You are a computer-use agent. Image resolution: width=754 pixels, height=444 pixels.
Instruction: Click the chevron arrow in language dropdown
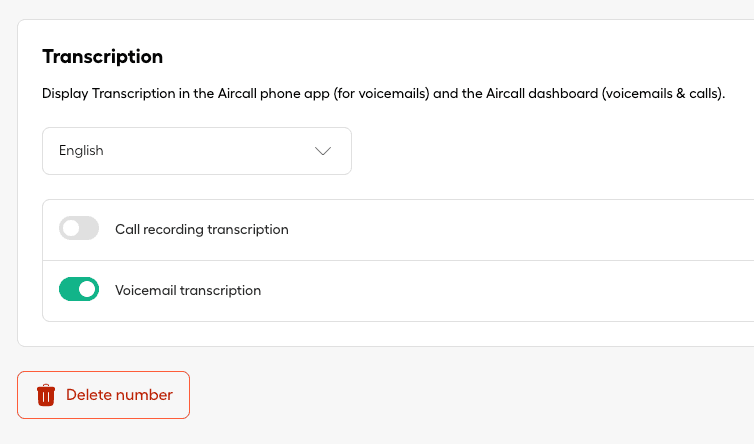(x=323, y=151)
